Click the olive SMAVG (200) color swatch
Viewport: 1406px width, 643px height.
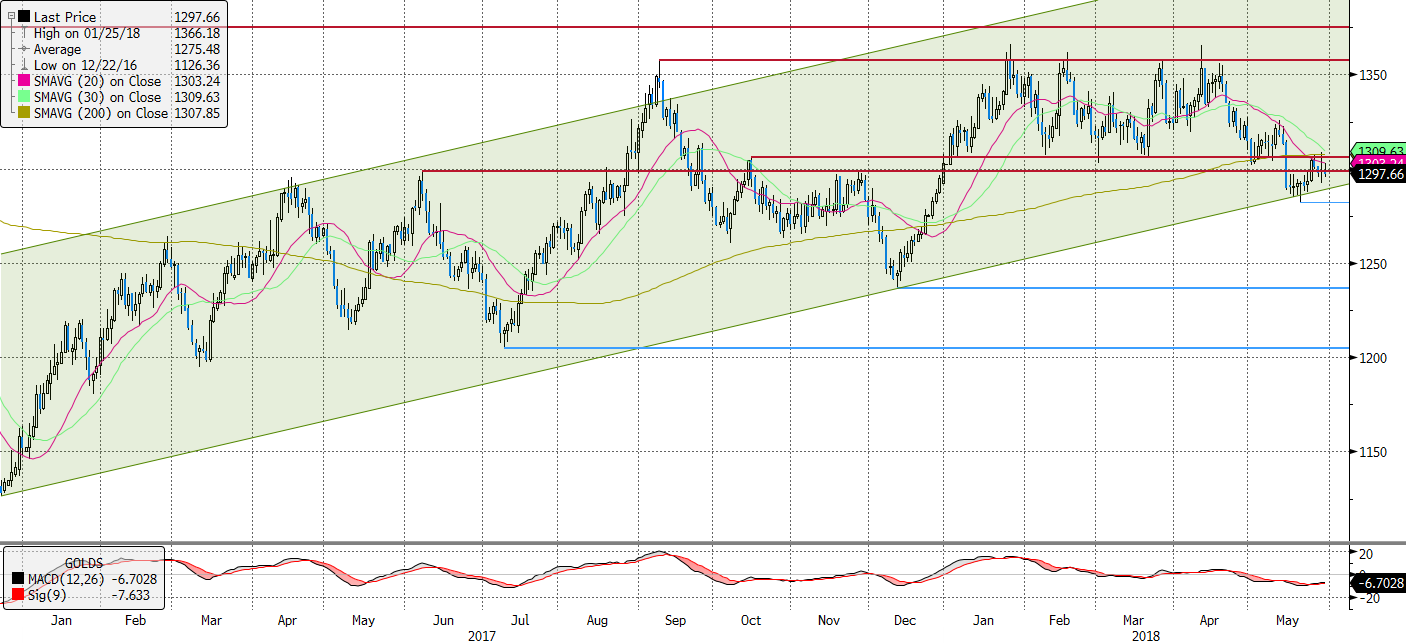click(x=23, y=113)
